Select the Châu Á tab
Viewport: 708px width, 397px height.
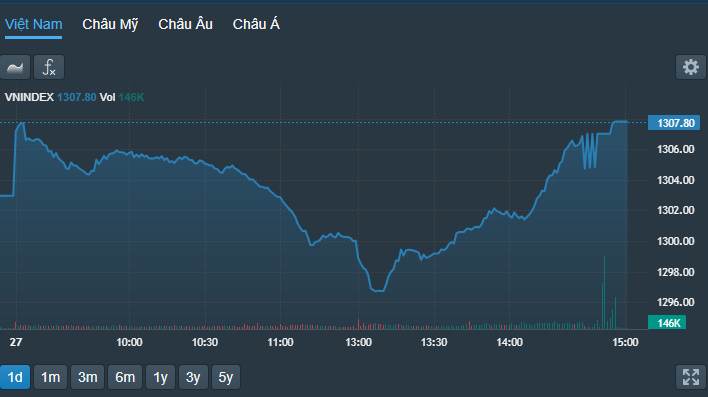tap(256, 24)
